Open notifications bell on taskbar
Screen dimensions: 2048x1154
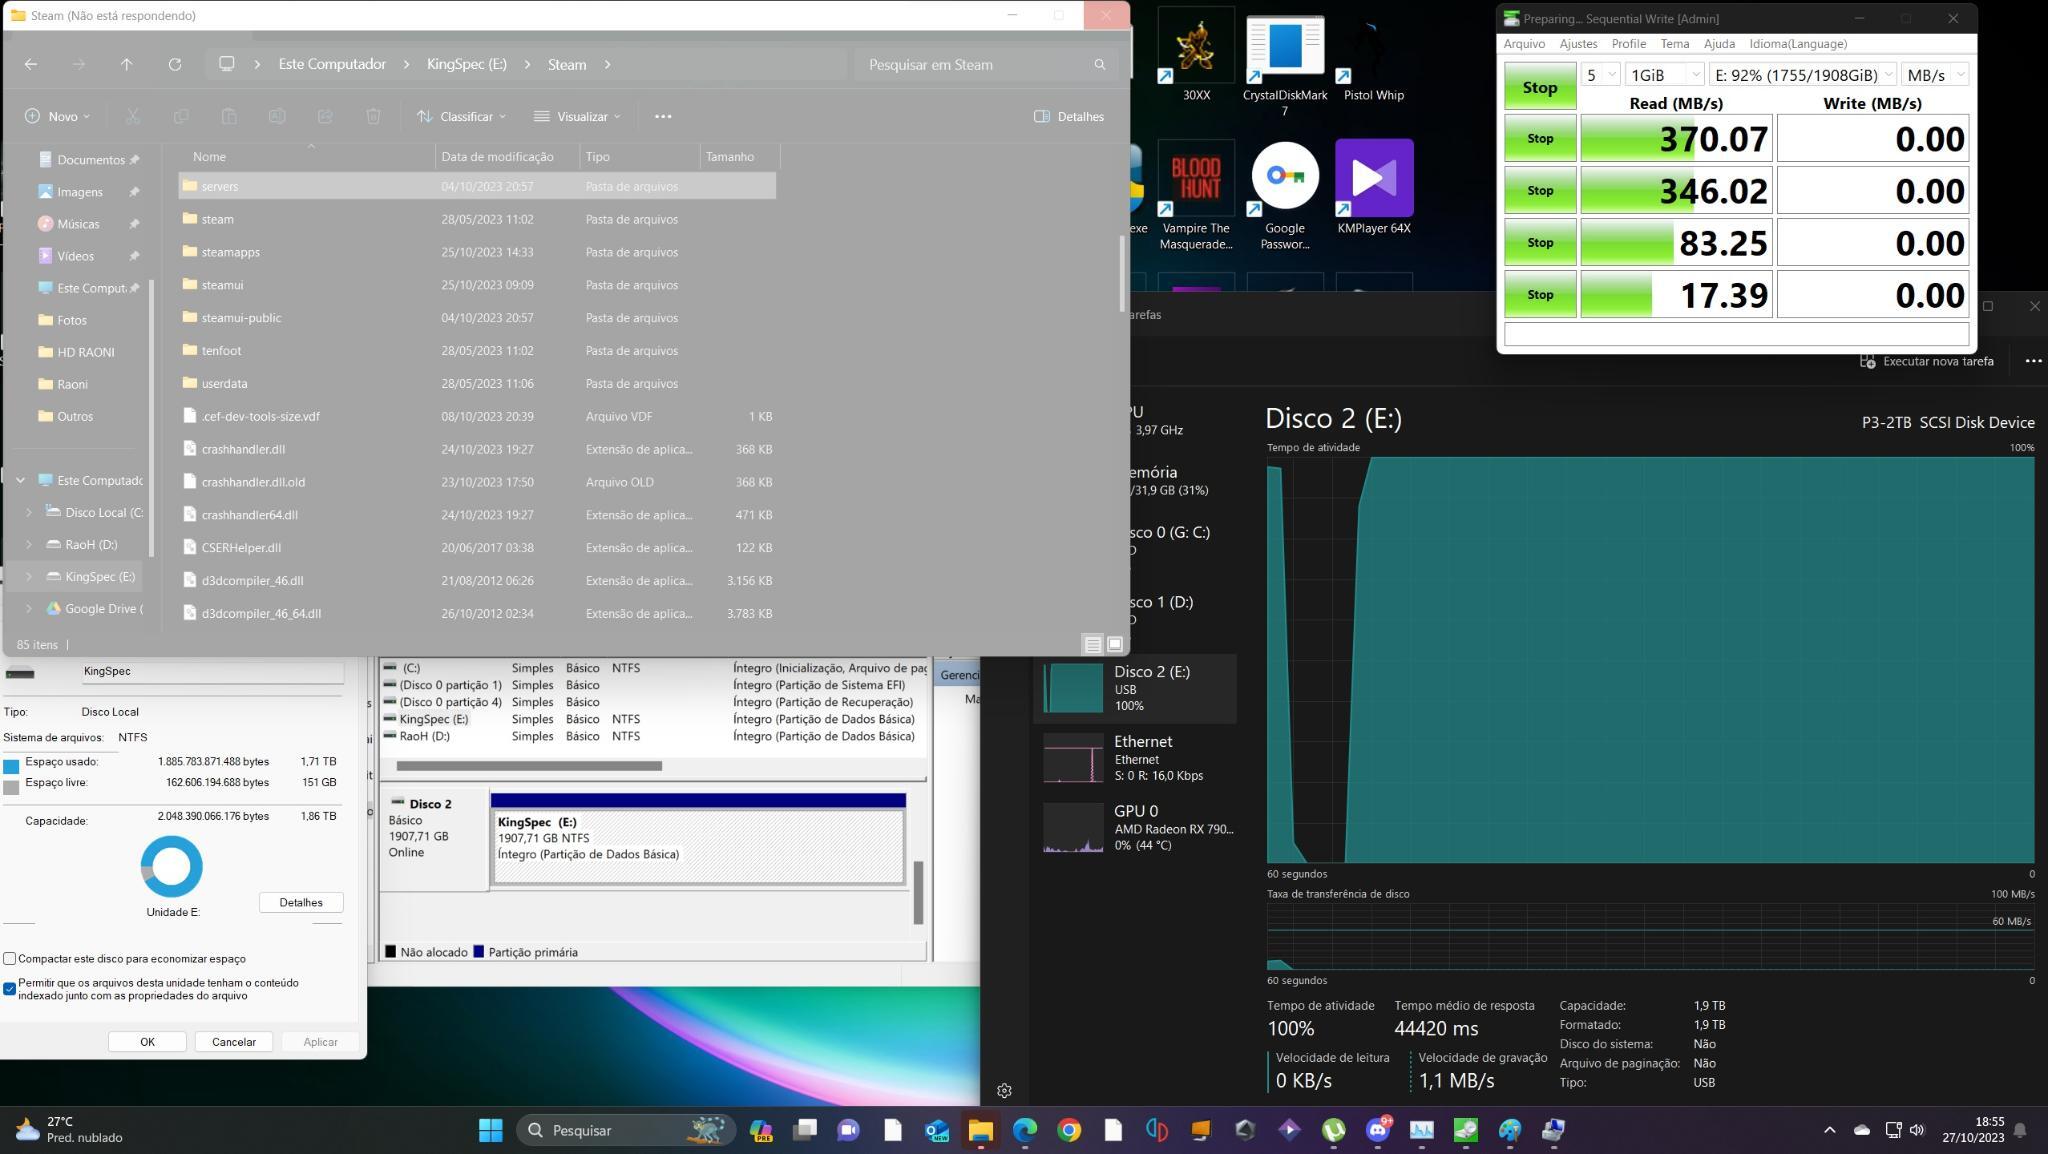click(x=2020, y=1130)
